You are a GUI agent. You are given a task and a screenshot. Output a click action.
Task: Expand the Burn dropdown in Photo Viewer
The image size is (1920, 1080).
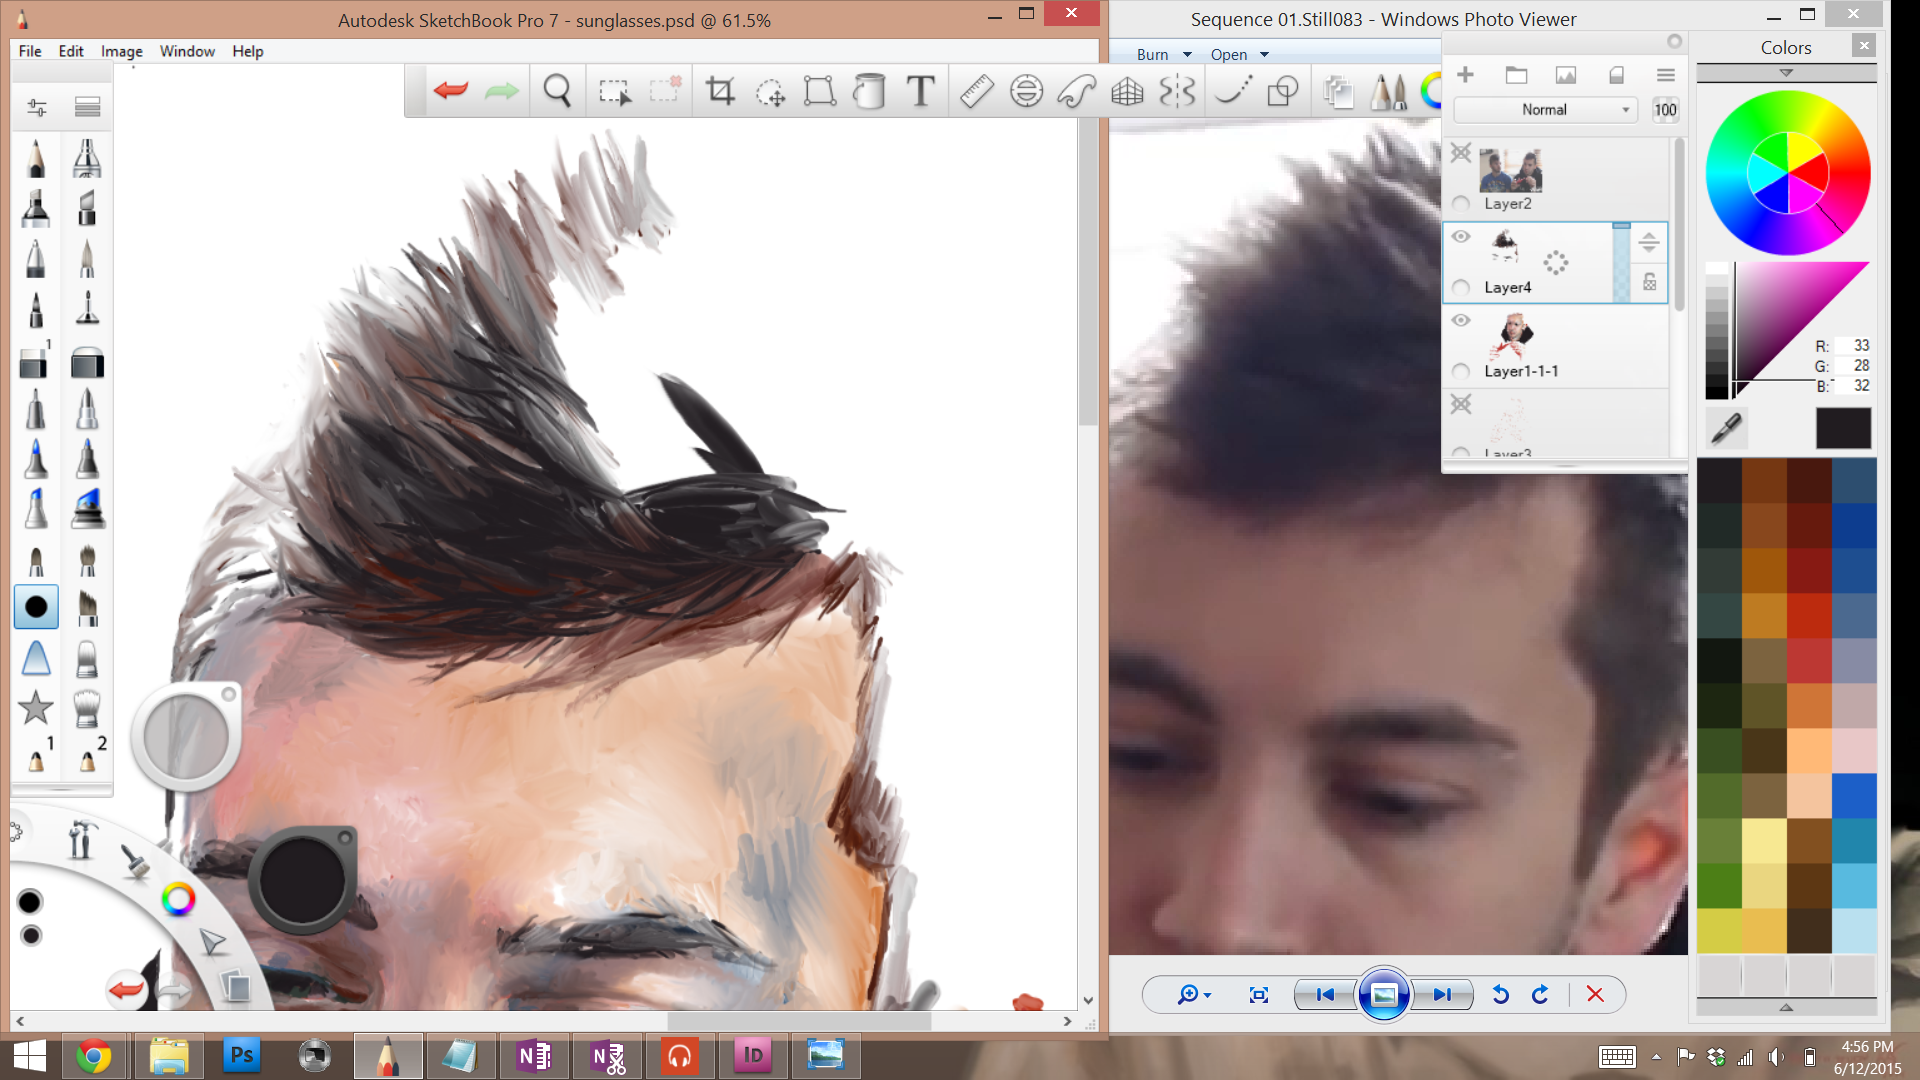[x=1164, y=55]
